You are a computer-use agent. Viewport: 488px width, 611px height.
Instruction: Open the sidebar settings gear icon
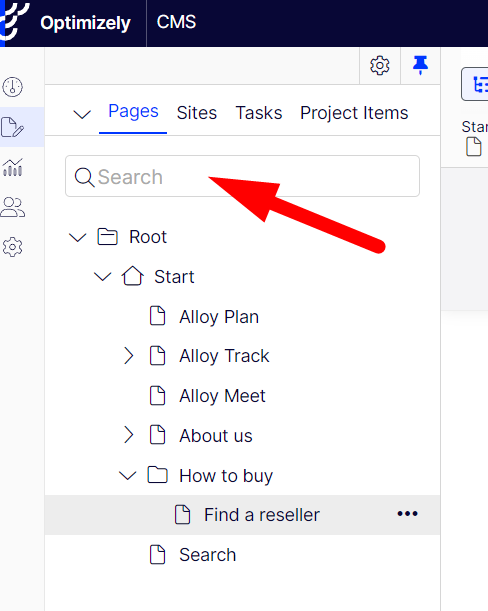(x=12, y=247)
